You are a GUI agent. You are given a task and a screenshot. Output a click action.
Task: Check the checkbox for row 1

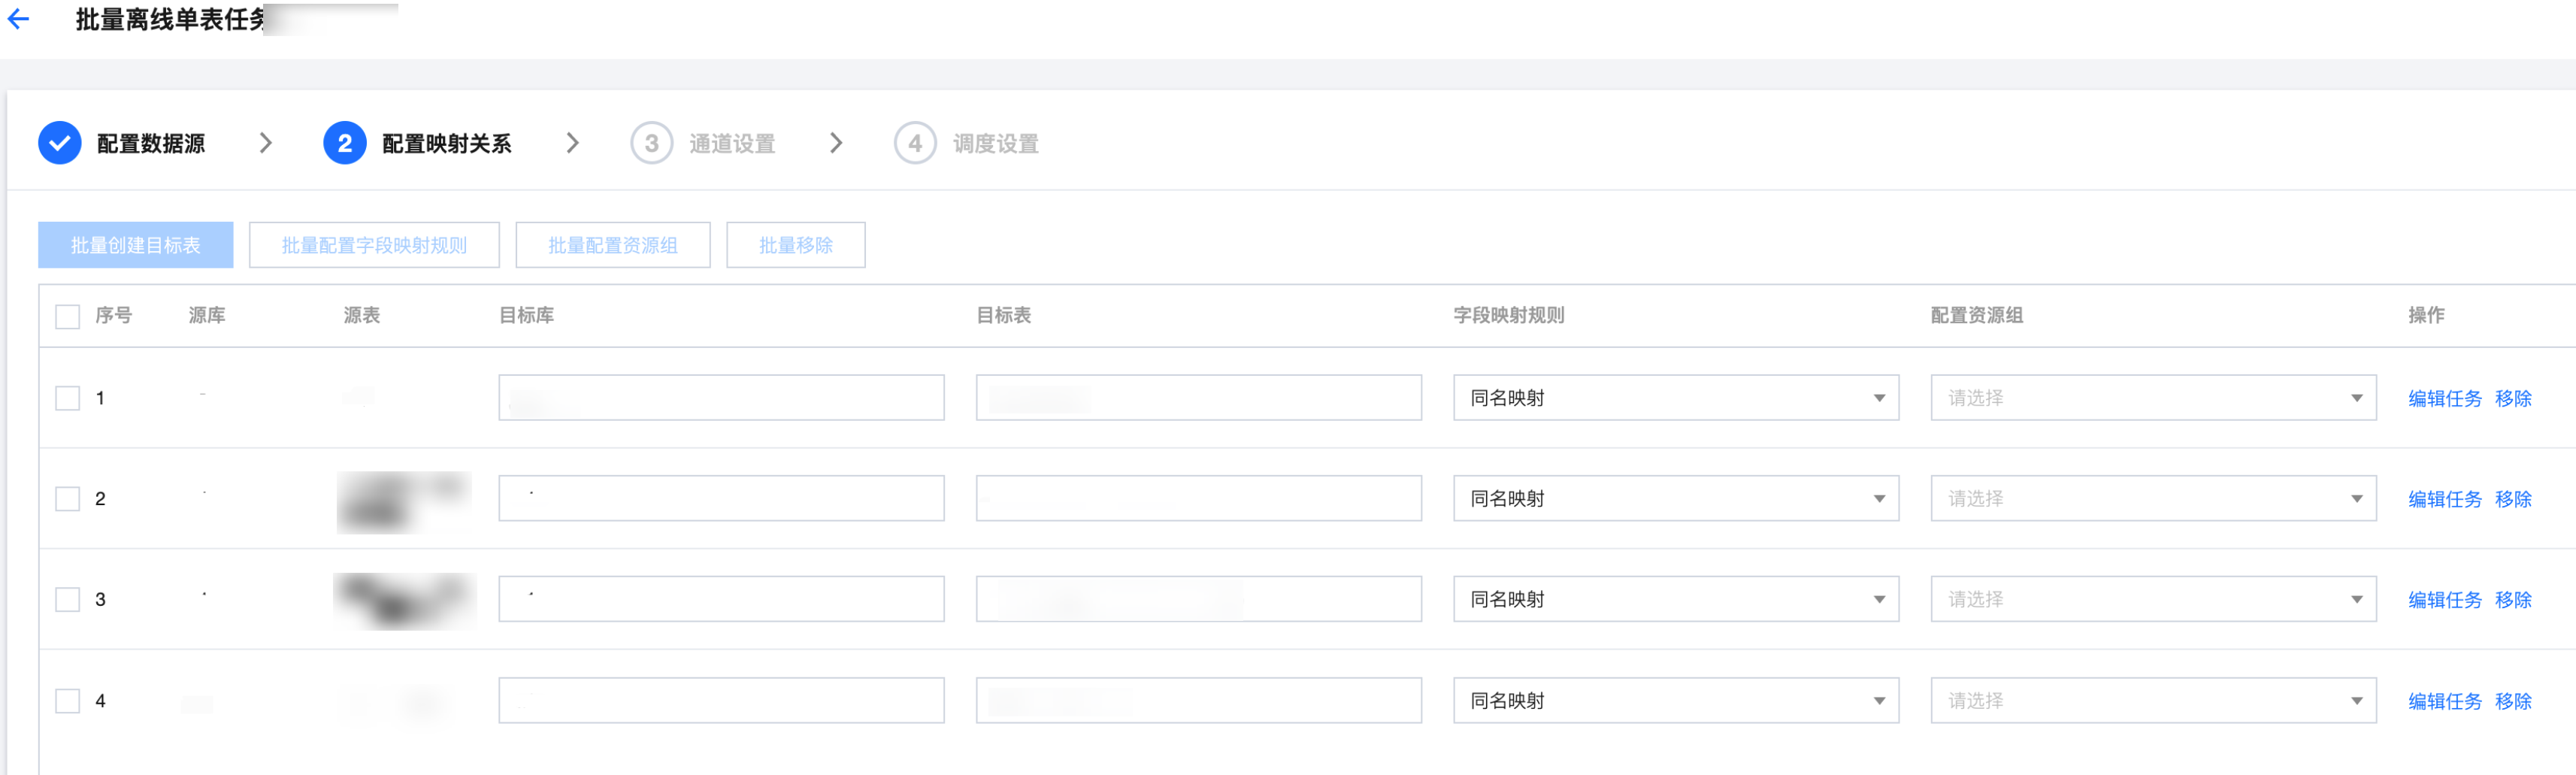tap(67, 398)
